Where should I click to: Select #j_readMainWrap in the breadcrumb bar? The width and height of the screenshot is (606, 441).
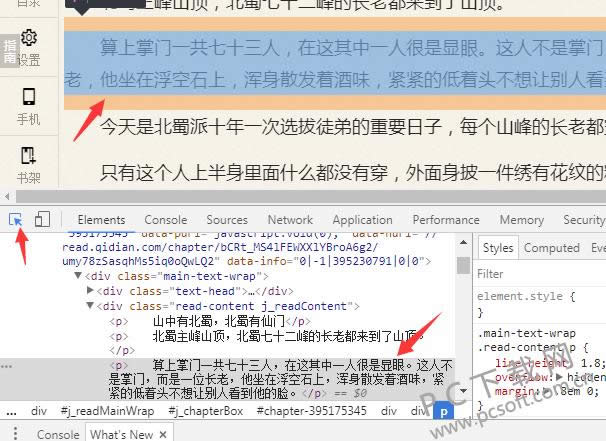click(107, 410)
